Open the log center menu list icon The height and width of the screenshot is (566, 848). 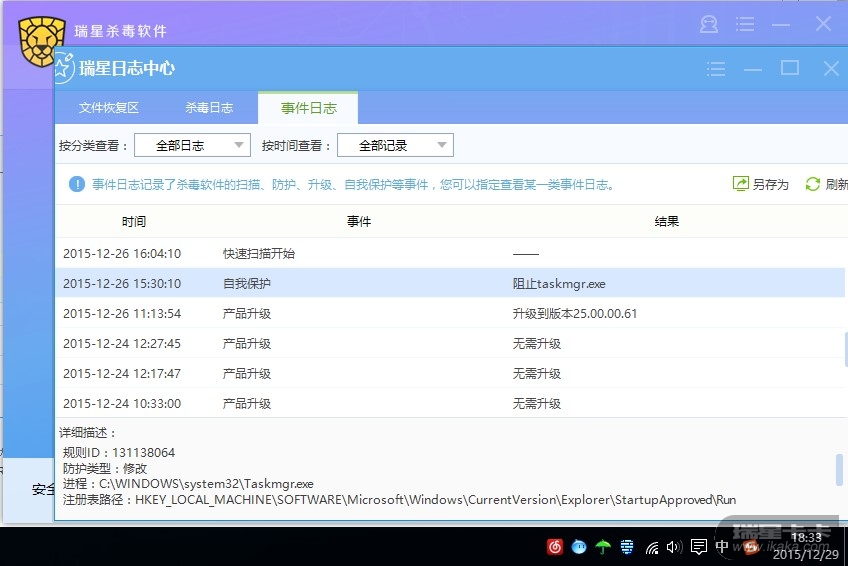coord(716,69)
